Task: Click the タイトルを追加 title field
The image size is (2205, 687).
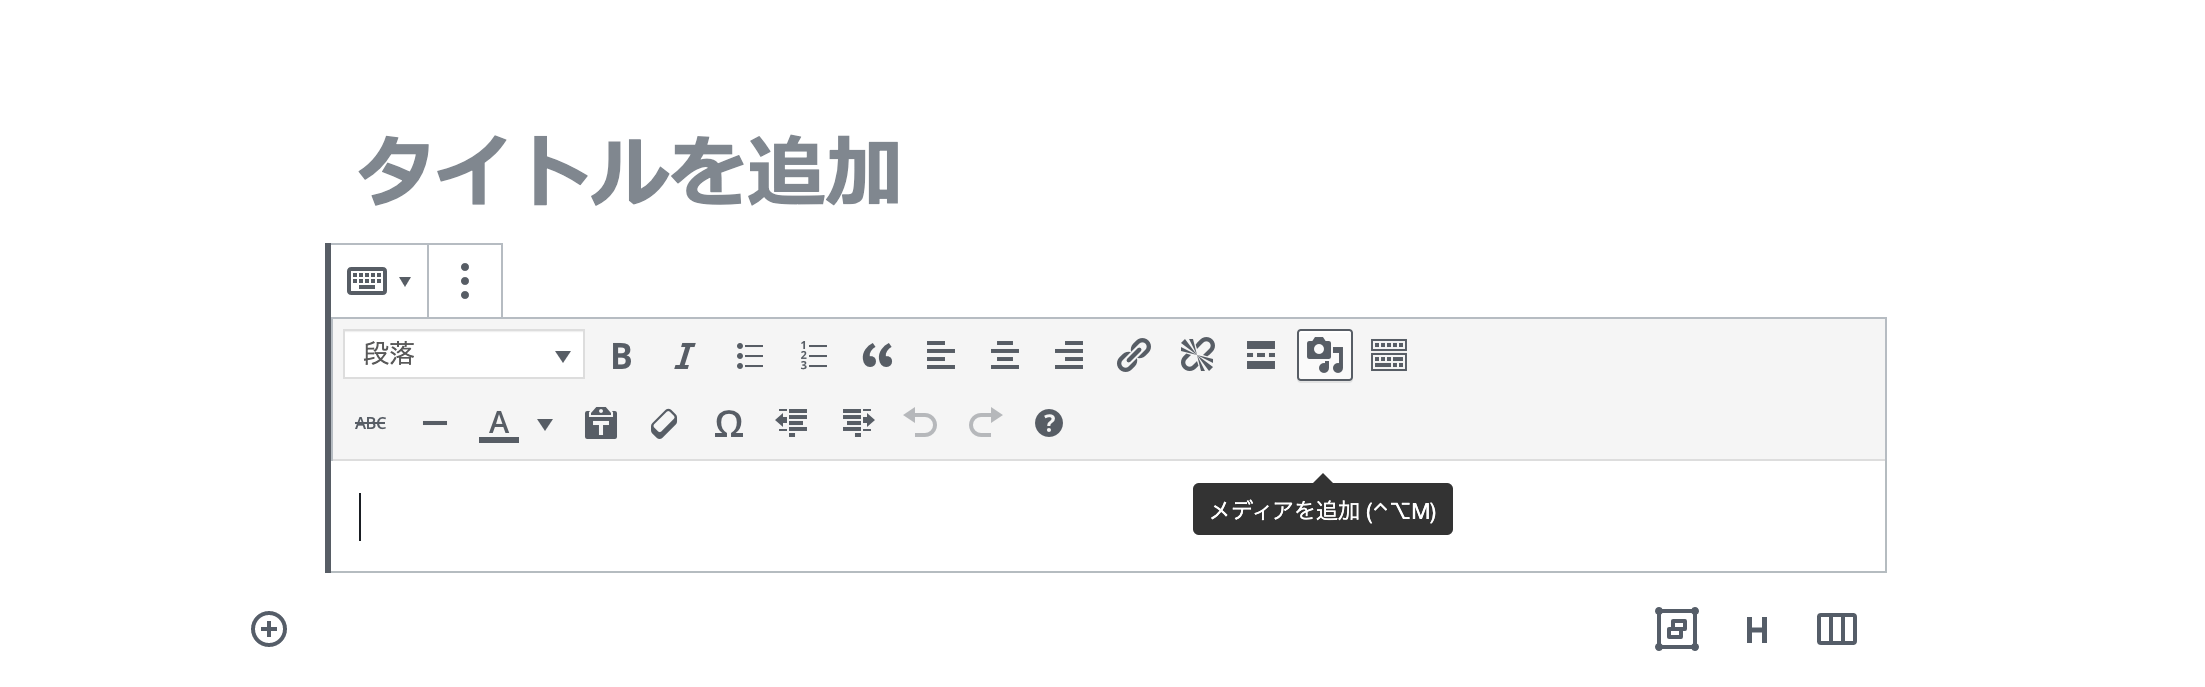Action: (1105, 171)
